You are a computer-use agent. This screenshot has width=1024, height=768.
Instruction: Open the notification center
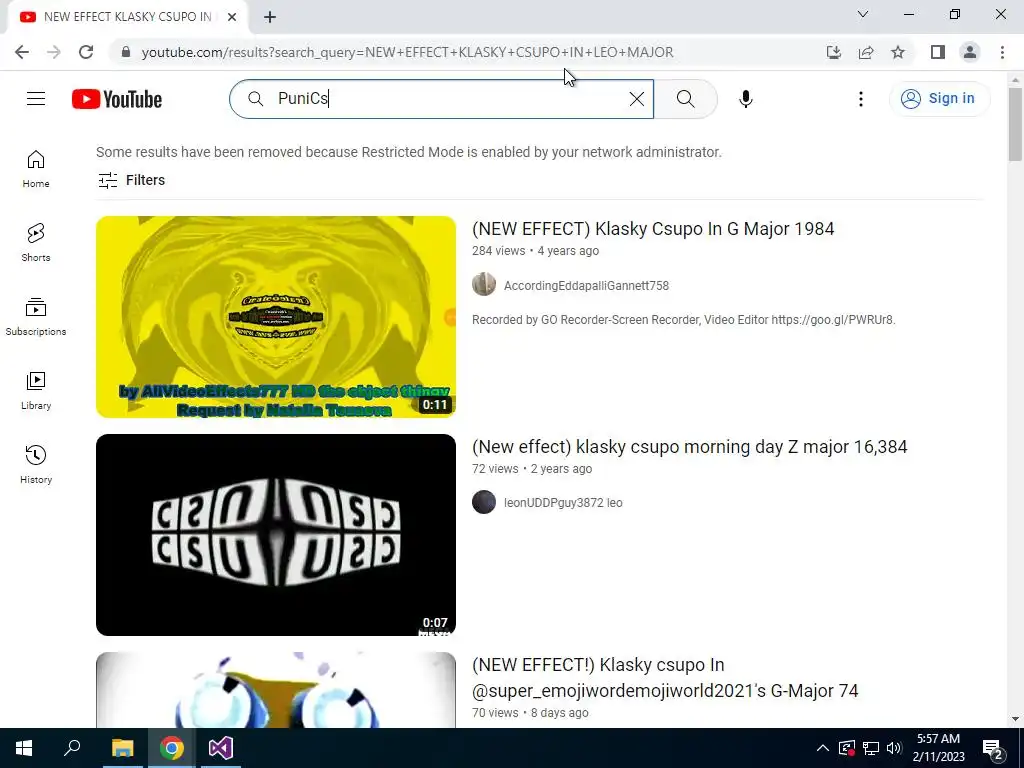tap(992, 748)
